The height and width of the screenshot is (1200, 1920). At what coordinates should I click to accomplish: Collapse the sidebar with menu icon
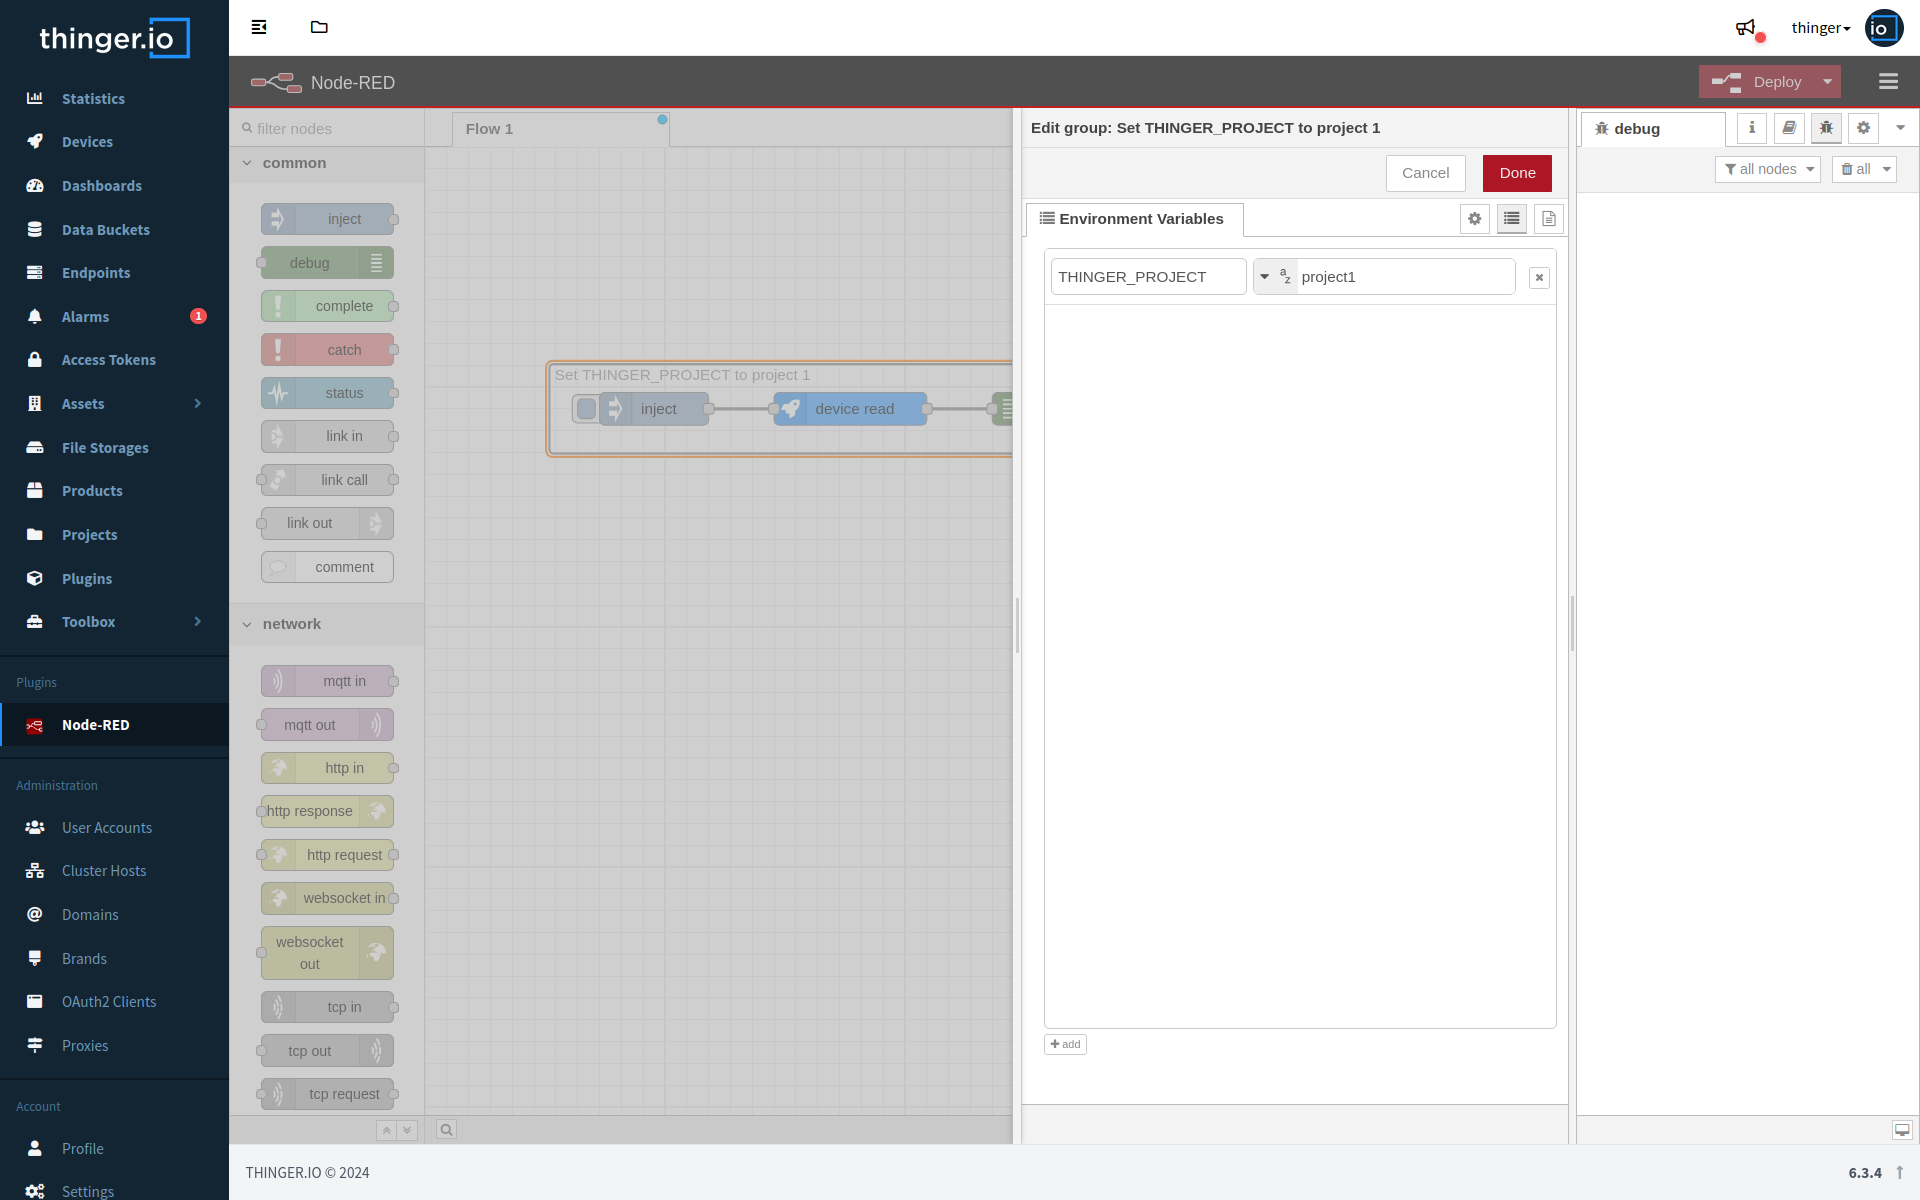coord(259,27)
